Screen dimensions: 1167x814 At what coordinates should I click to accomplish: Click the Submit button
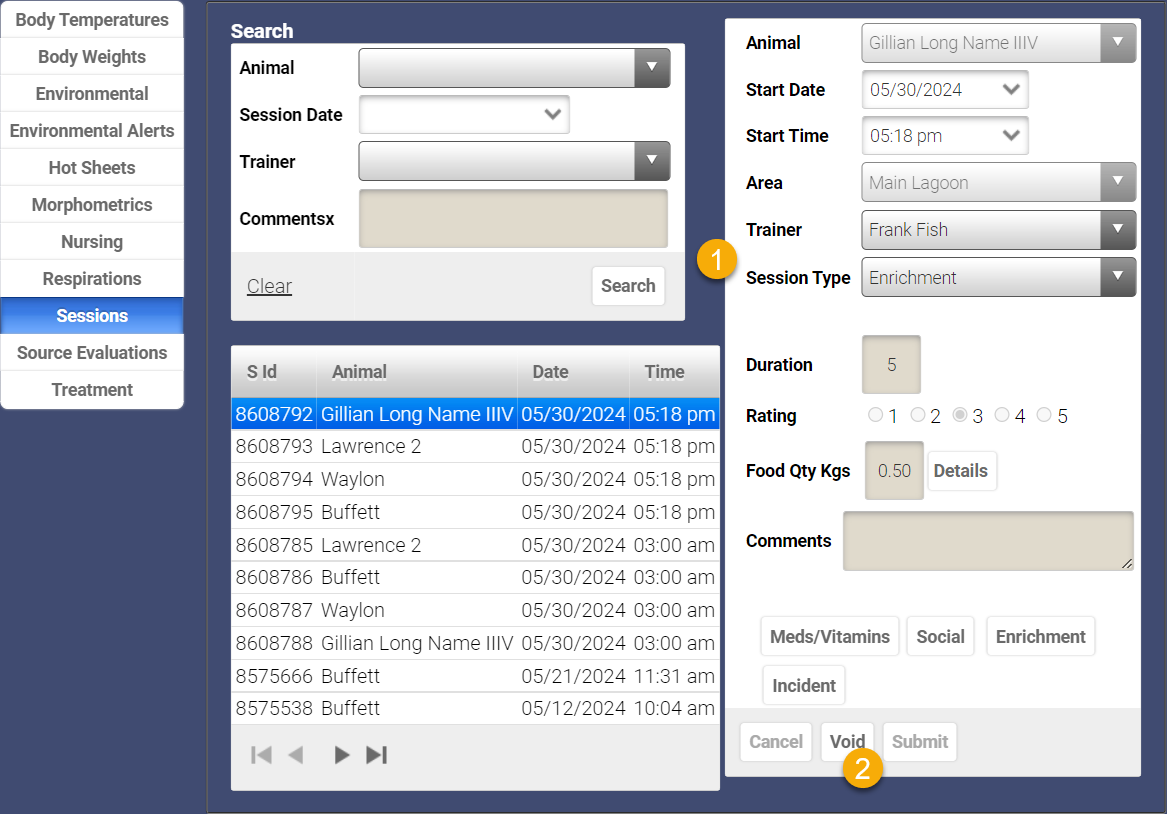click(920, 742)
